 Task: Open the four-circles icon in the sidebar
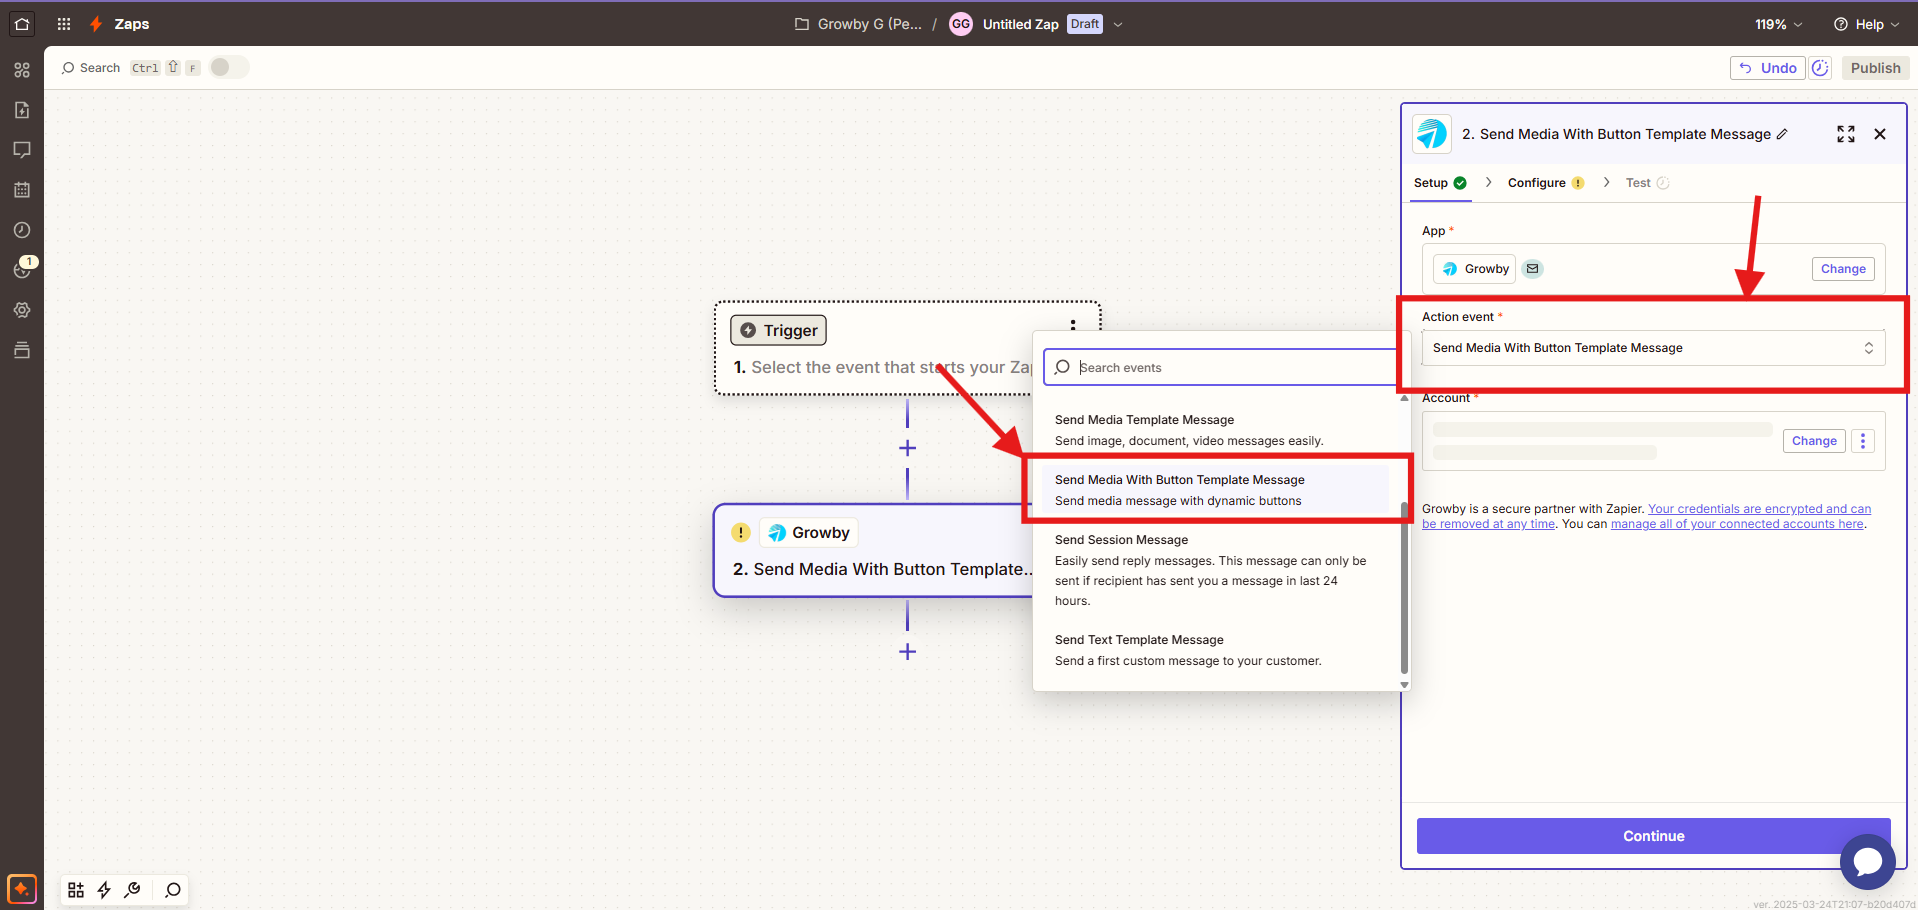[x=22, y=70]
